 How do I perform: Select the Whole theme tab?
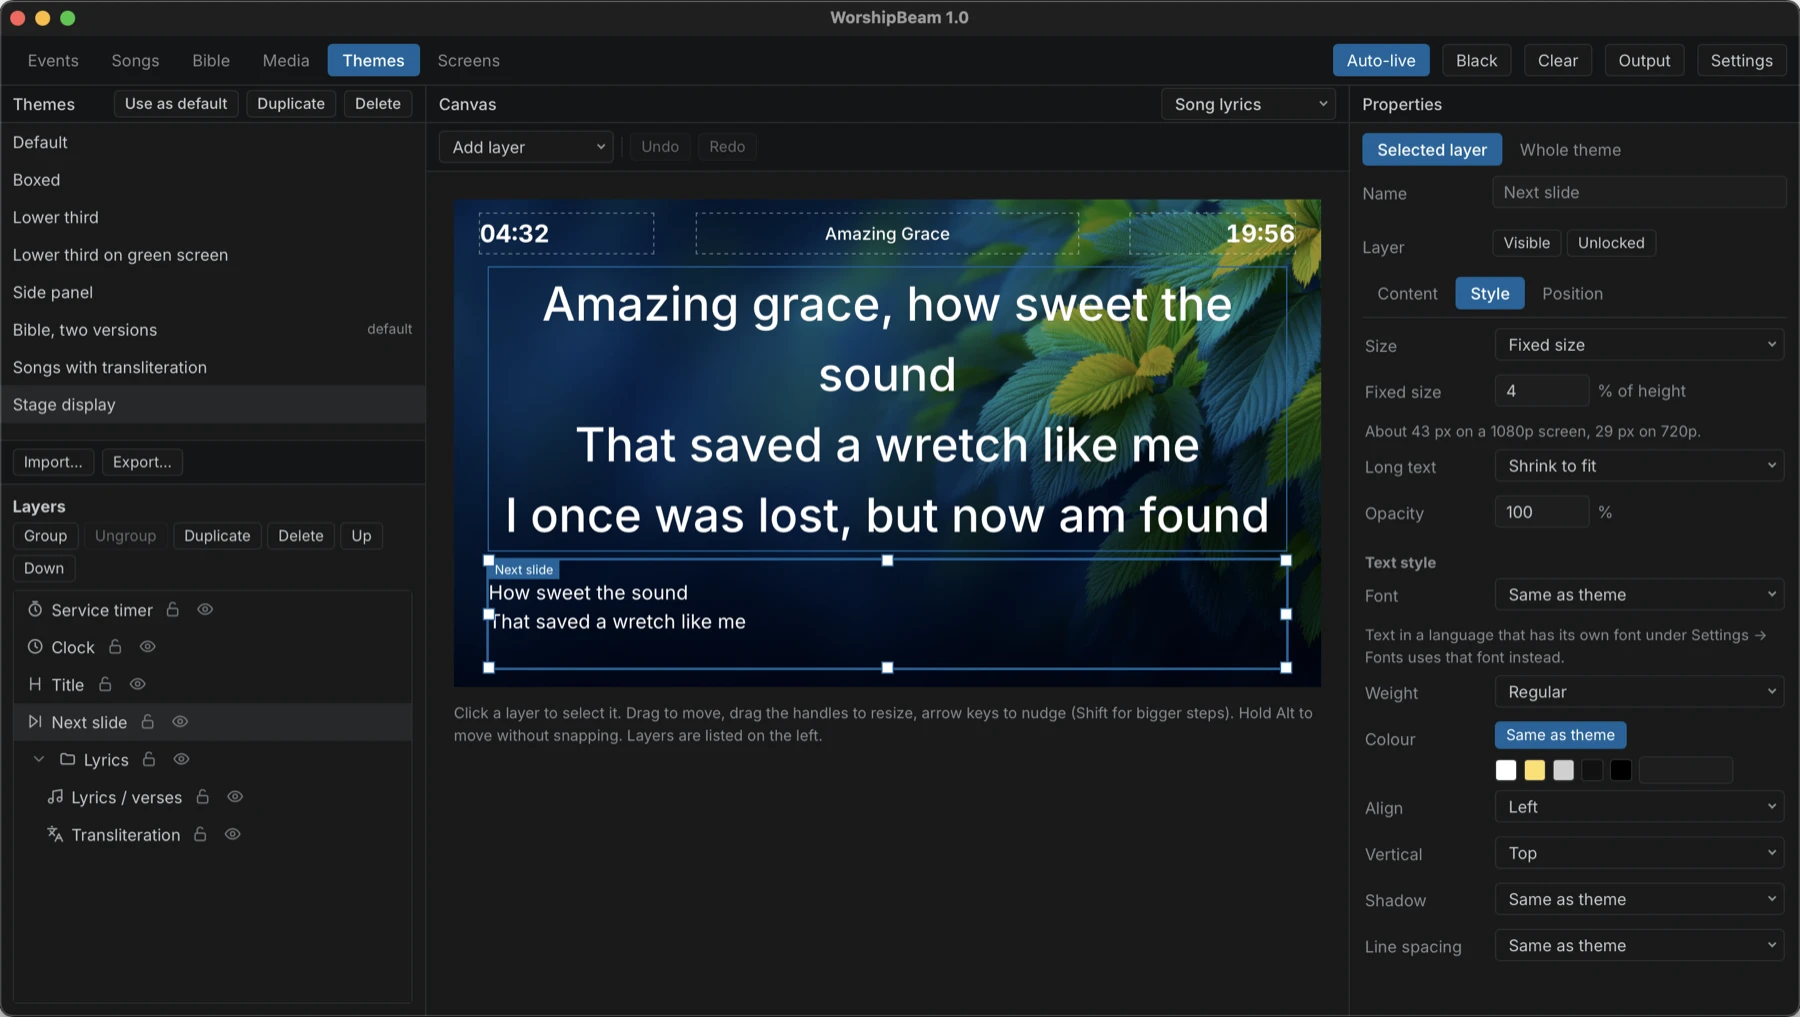tap(1570, 150)
